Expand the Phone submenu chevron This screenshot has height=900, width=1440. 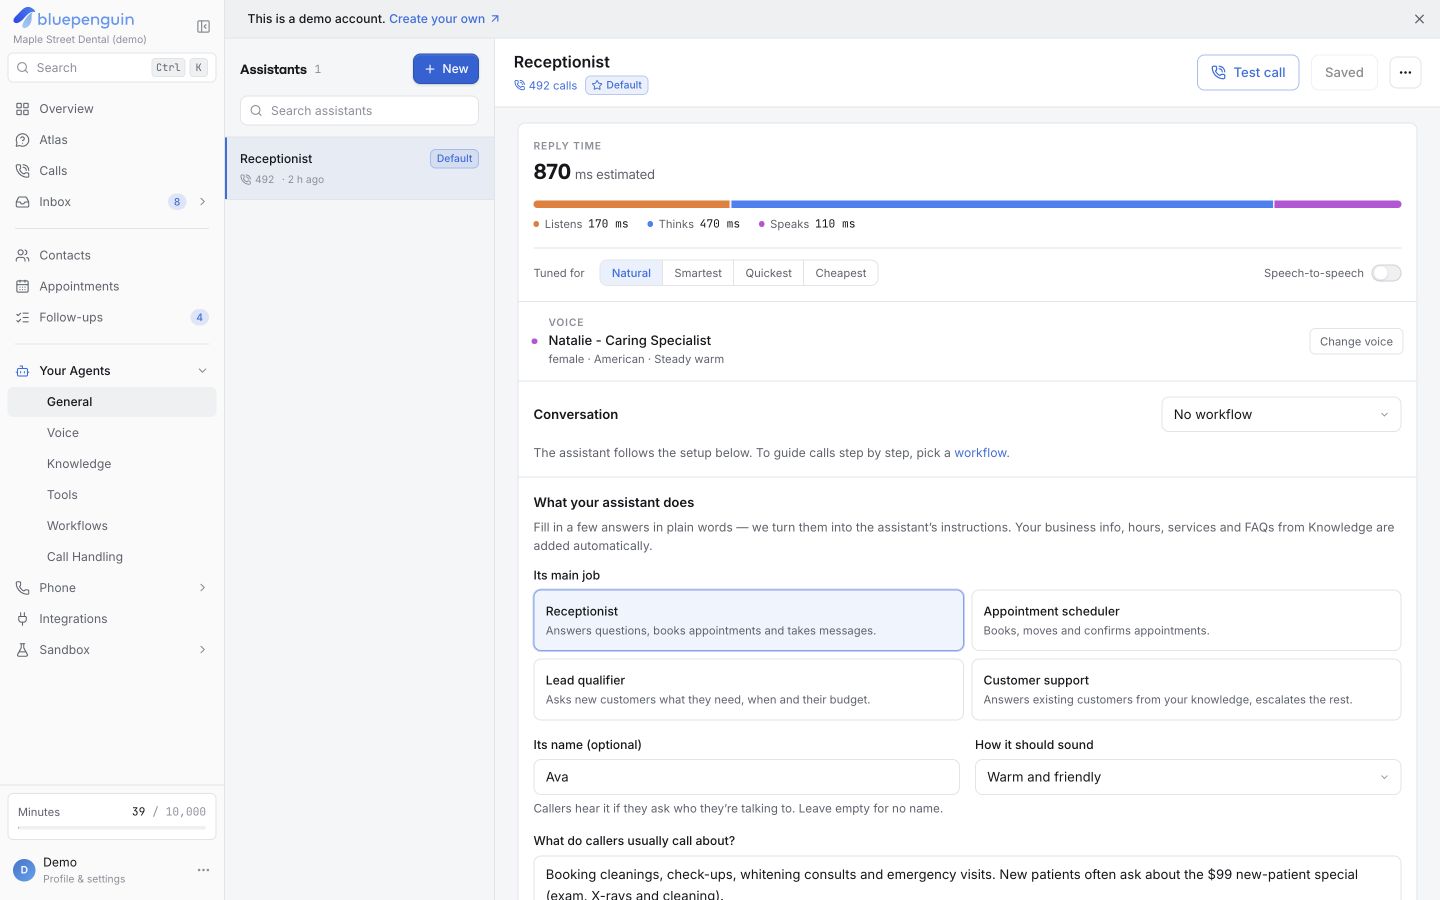[202, 588]
